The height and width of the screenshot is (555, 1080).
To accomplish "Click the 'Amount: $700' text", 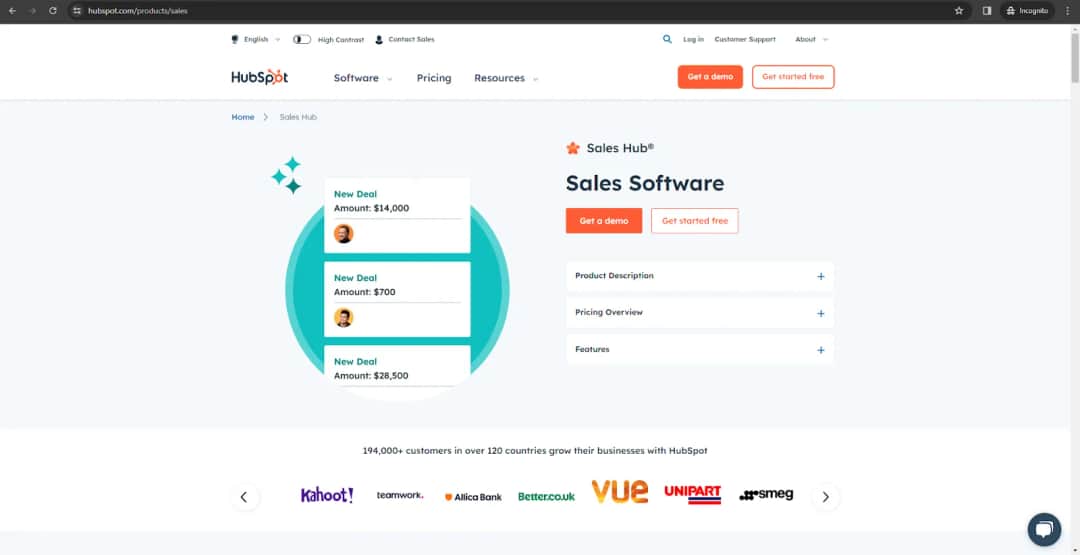I will pos(364,292).
